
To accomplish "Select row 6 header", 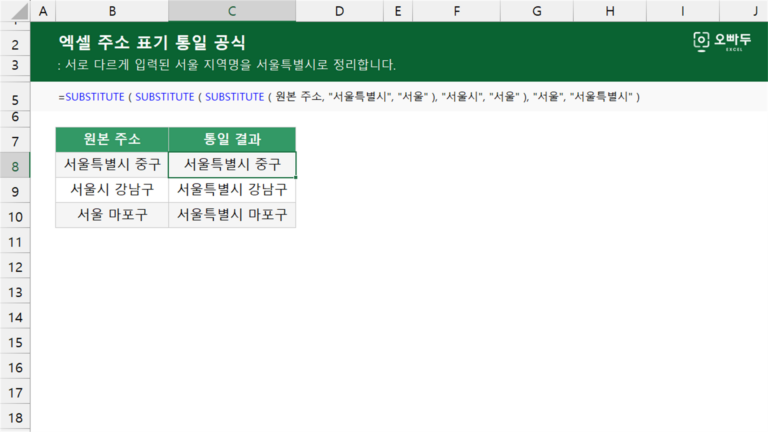I will 15,117.
